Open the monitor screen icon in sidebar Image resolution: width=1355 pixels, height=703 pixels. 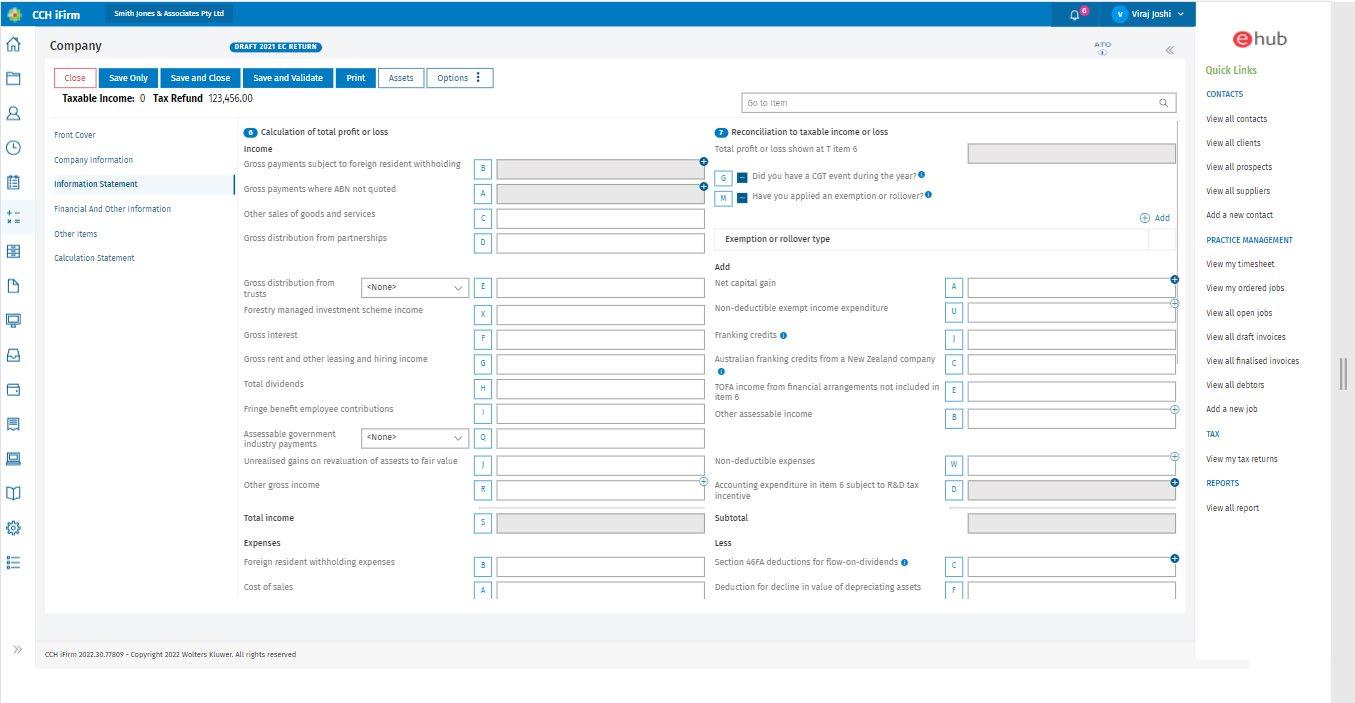click(x=14, y=320)
